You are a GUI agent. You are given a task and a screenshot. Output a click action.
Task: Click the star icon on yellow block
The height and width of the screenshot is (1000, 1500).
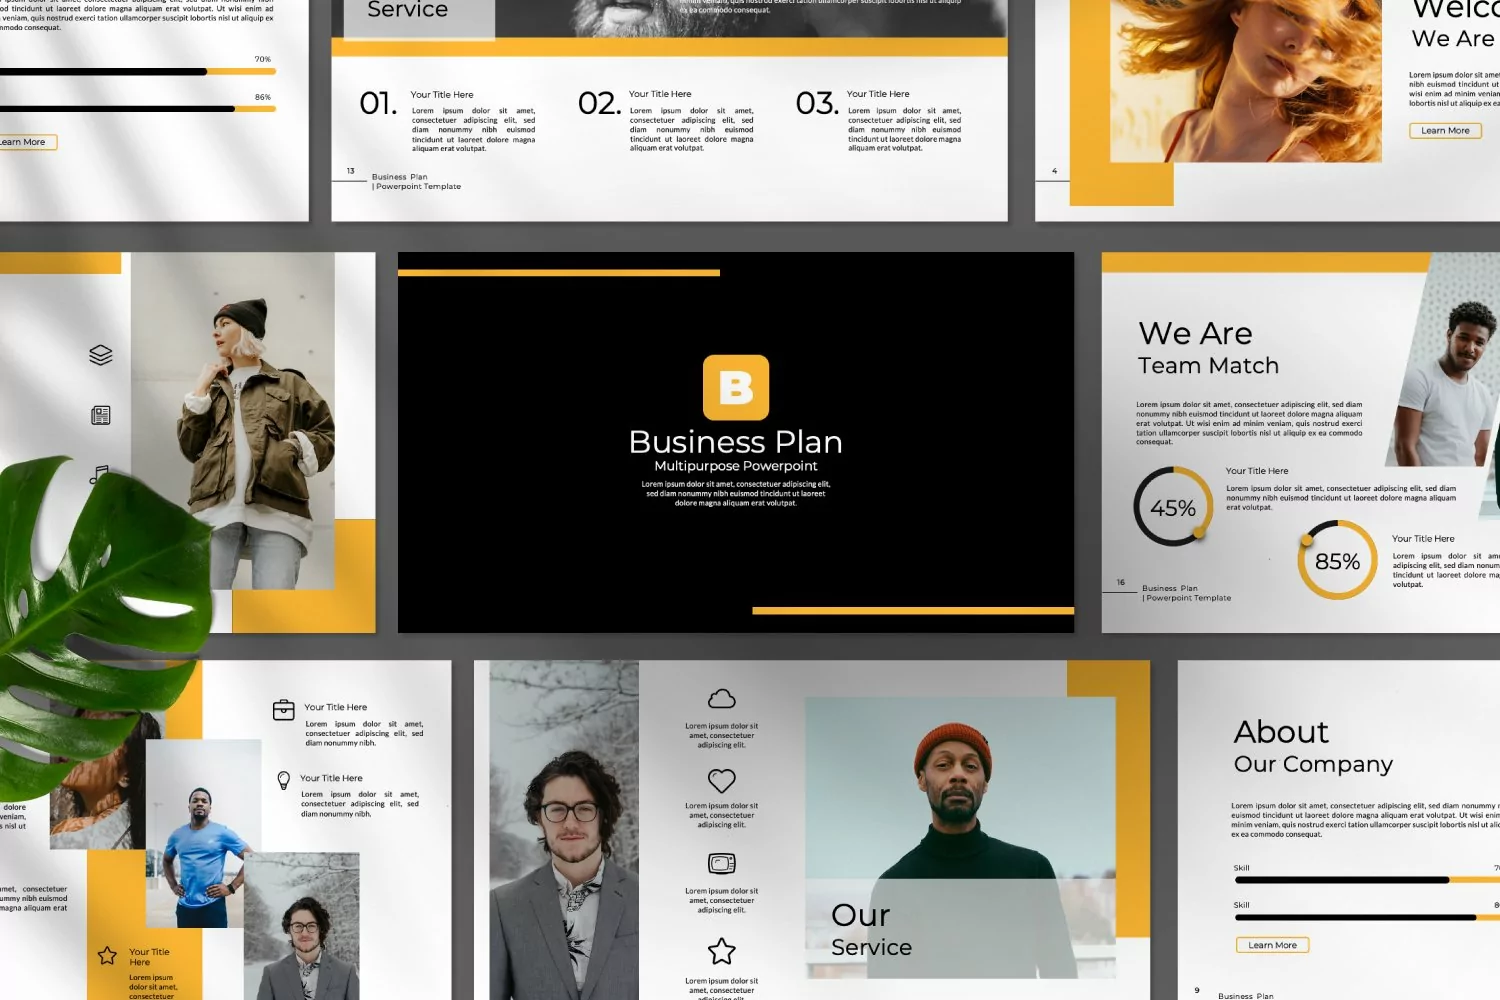[107, 956]
